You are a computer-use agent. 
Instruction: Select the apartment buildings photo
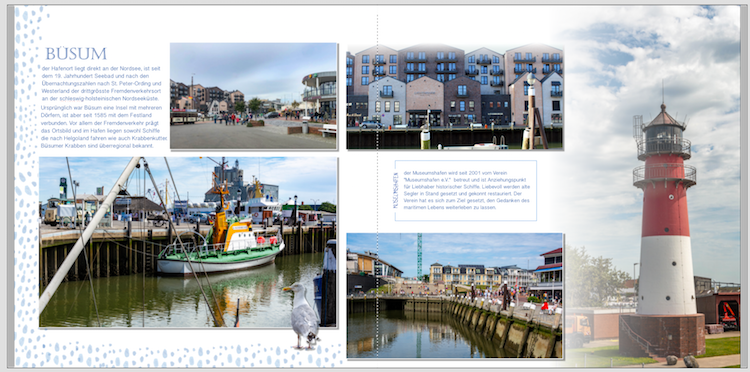pyautogui.click(x=454, y=97)
